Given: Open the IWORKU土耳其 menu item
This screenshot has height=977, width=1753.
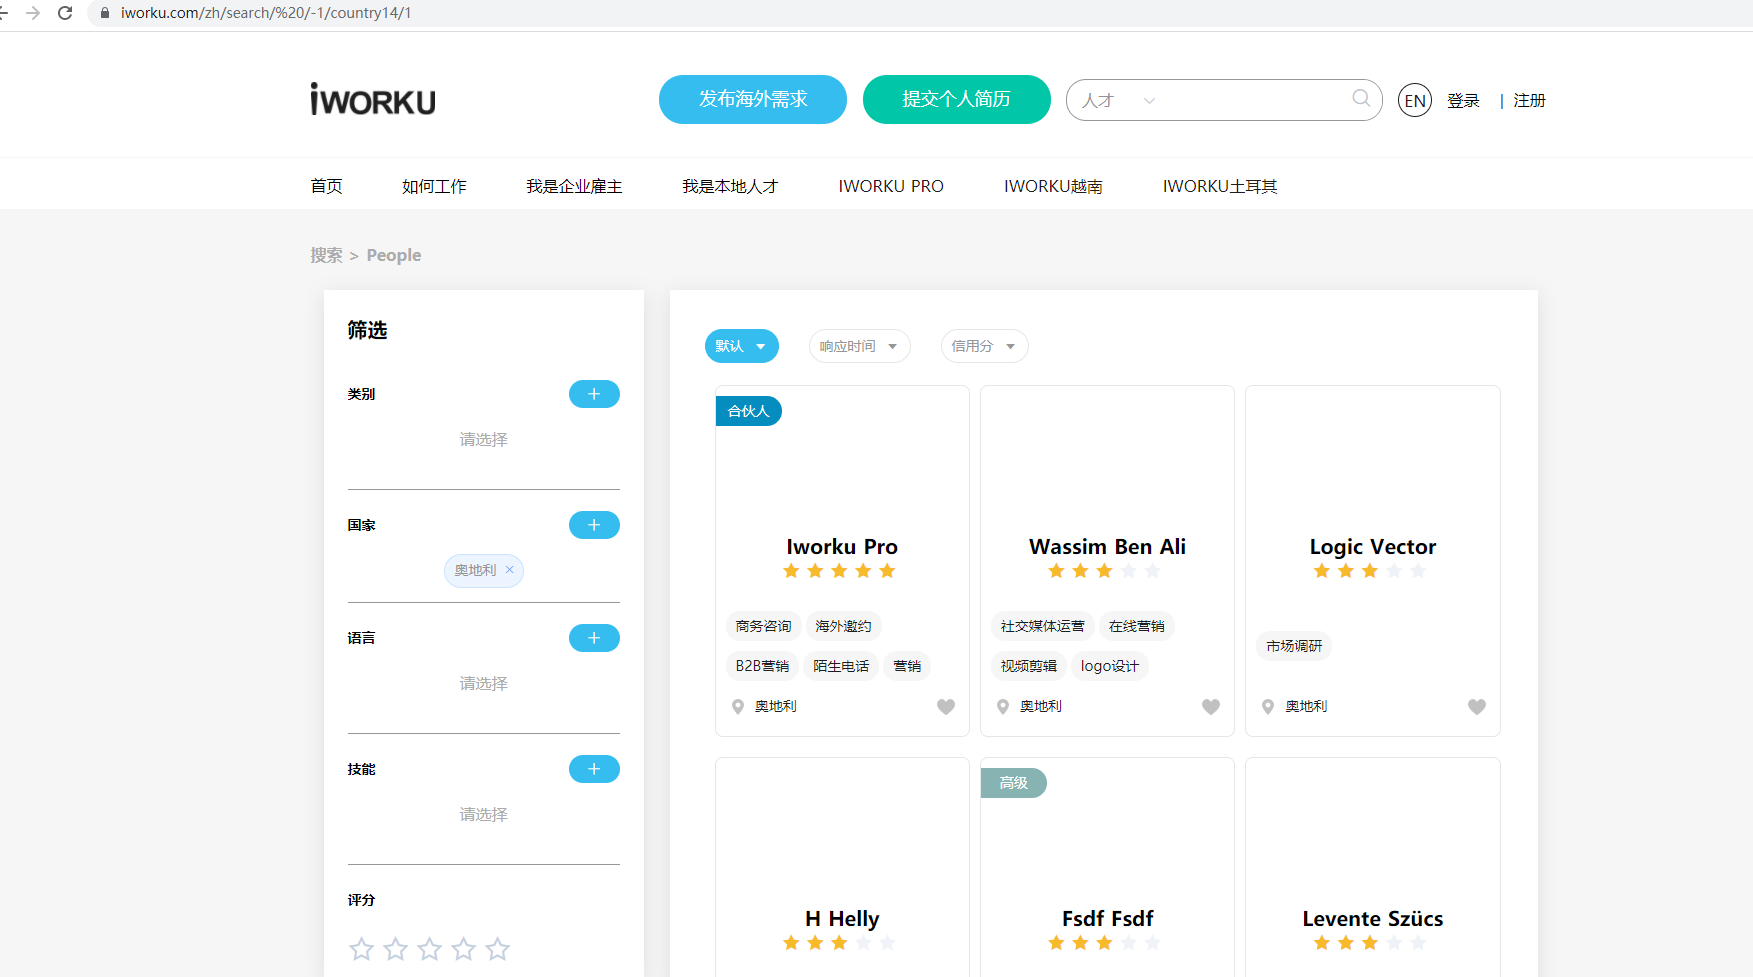Looking at the screenshot, I should [1220, 186].
